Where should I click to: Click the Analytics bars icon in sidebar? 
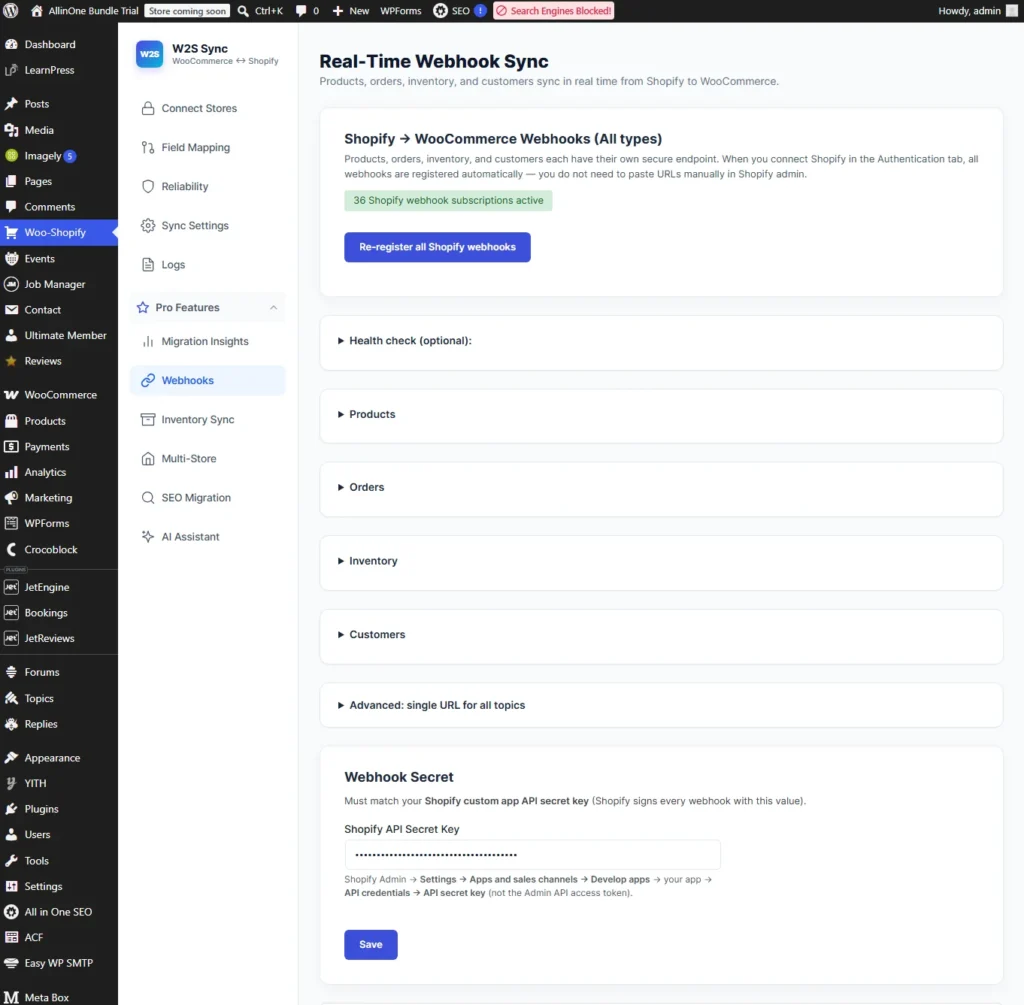click(11, 472)
